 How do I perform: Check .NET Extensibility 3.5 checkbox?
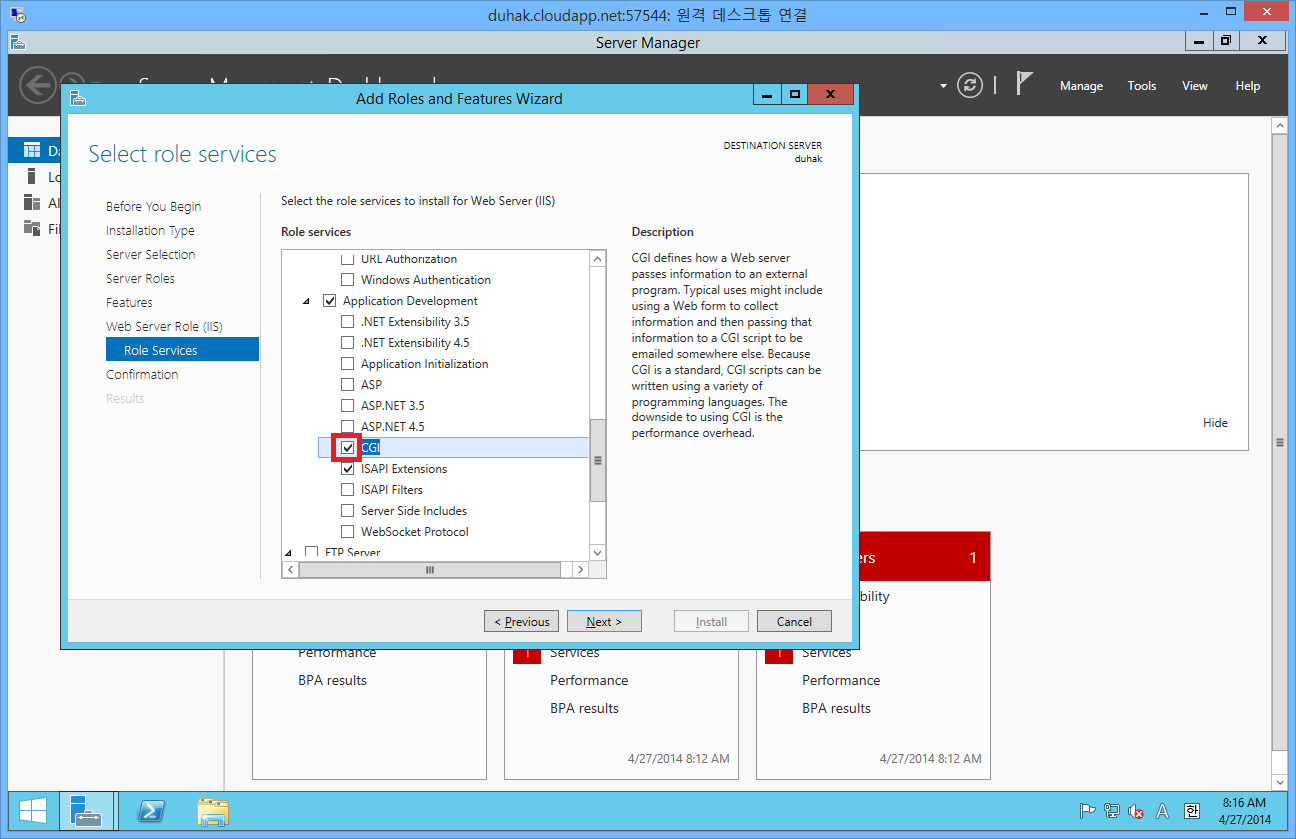347,322
